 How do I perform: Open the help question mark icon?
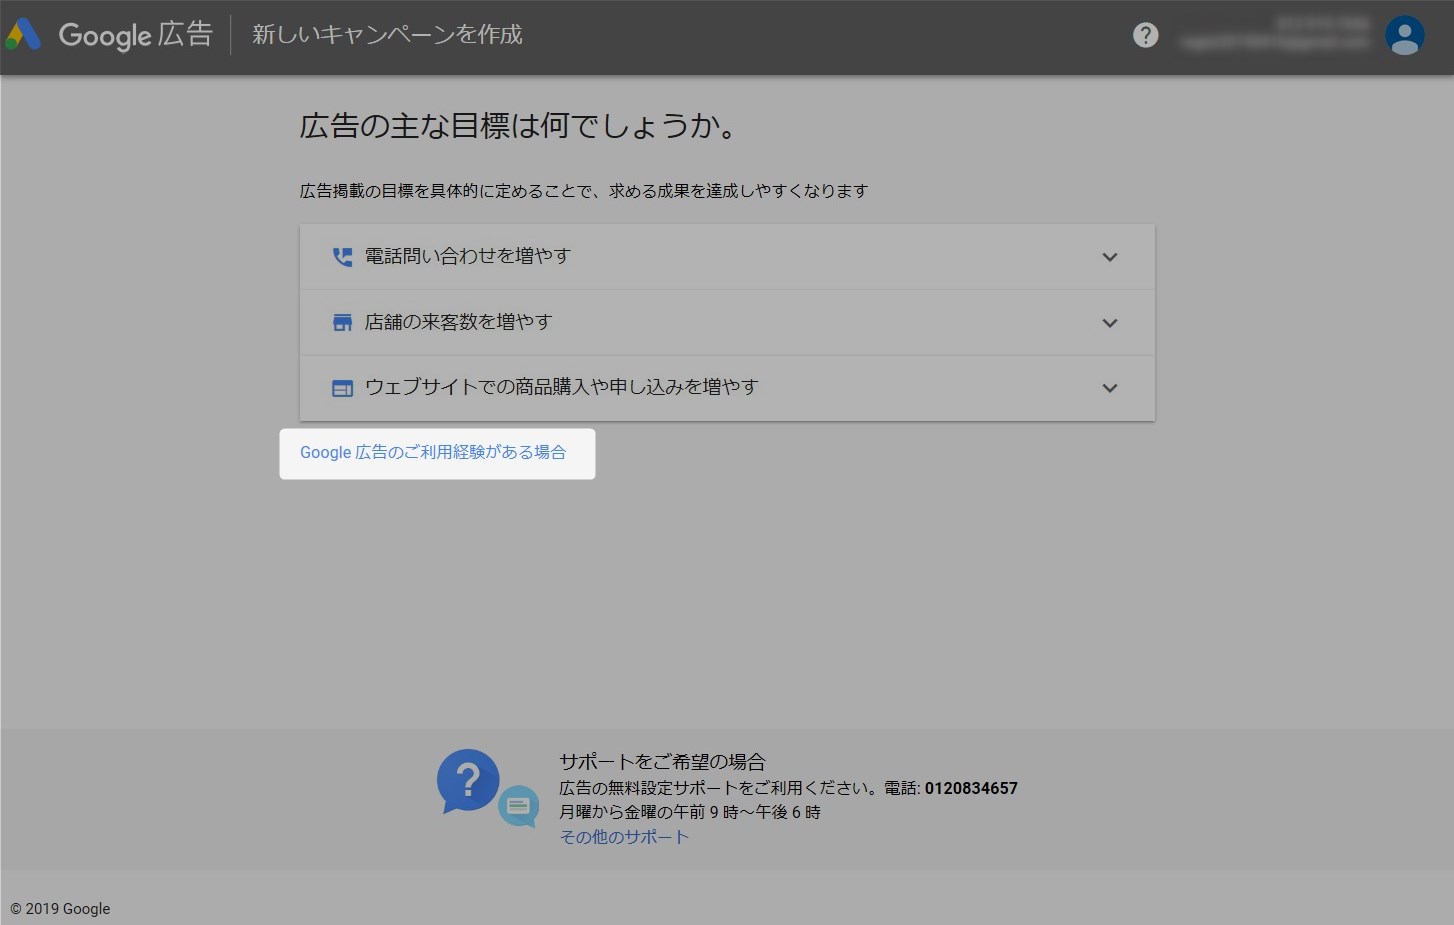(x=1146, y=35)
